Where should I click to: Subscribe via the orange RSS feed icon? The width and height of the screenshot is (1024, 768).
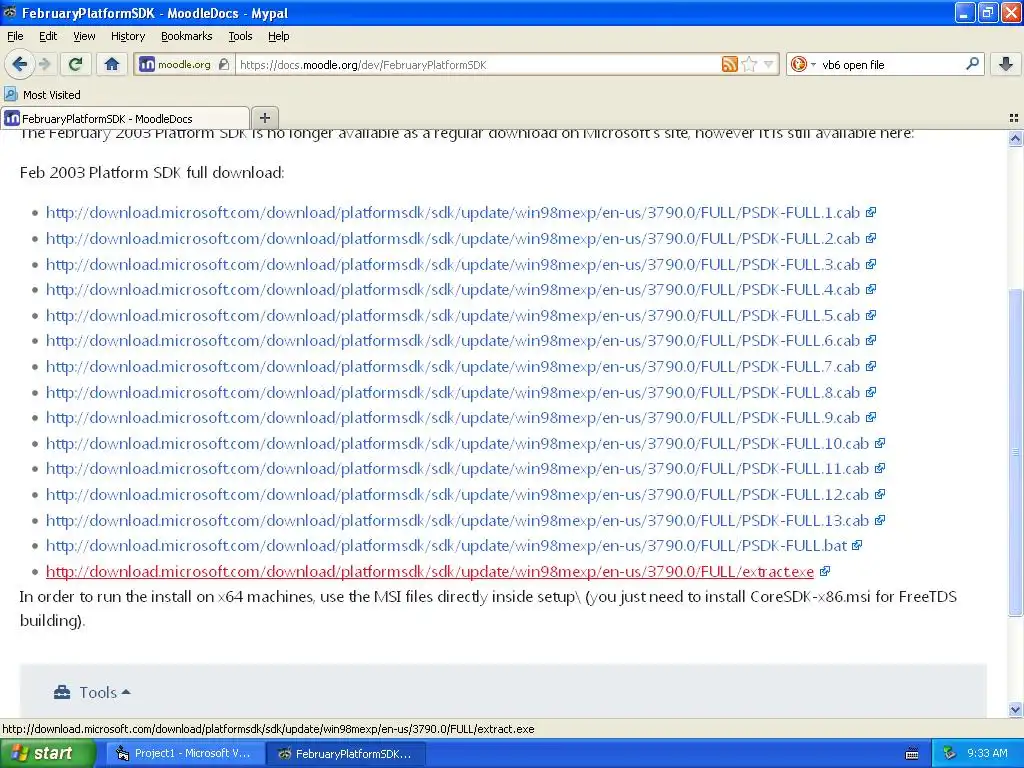[x=729, y=64]
